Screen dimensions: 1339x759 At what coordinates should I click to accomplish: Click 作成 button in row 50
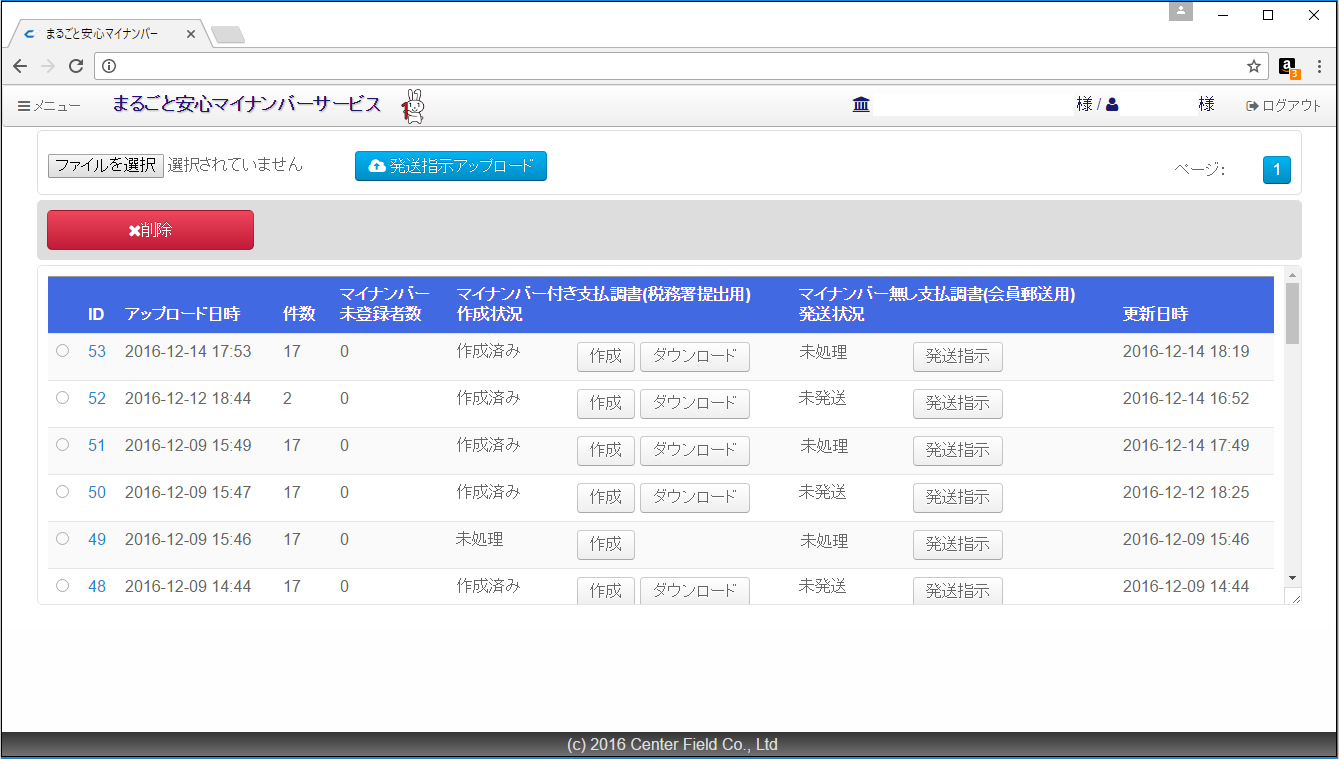tap(606, 498)
